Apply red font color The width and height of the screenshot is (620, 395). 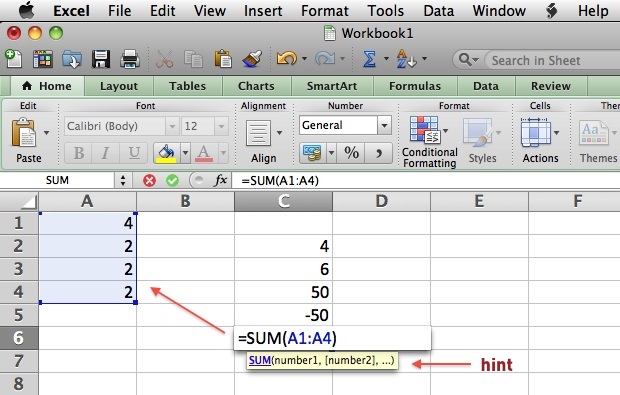[x=204, y=153]
